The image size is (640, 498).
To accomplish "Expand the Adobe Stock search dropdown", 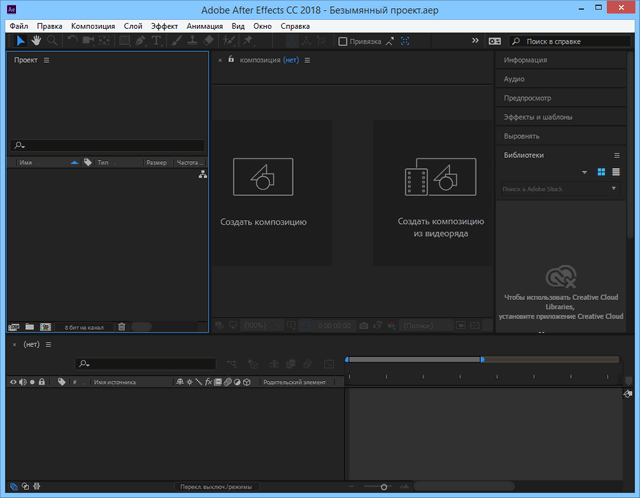I will click(x=613, y=188).
